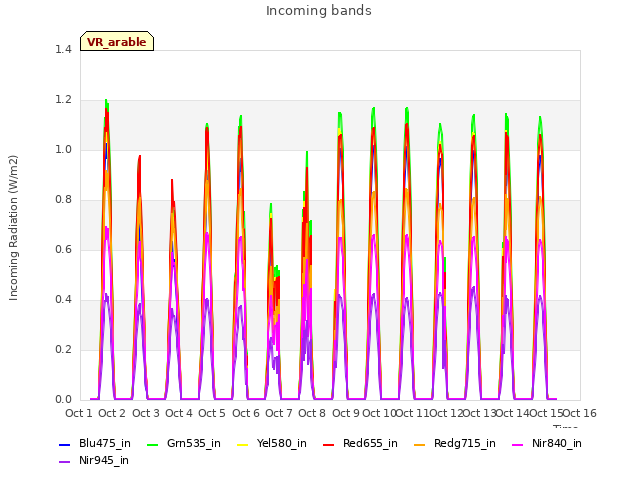Click the 1.4 y-axis tick label

[x=63, y=49]
